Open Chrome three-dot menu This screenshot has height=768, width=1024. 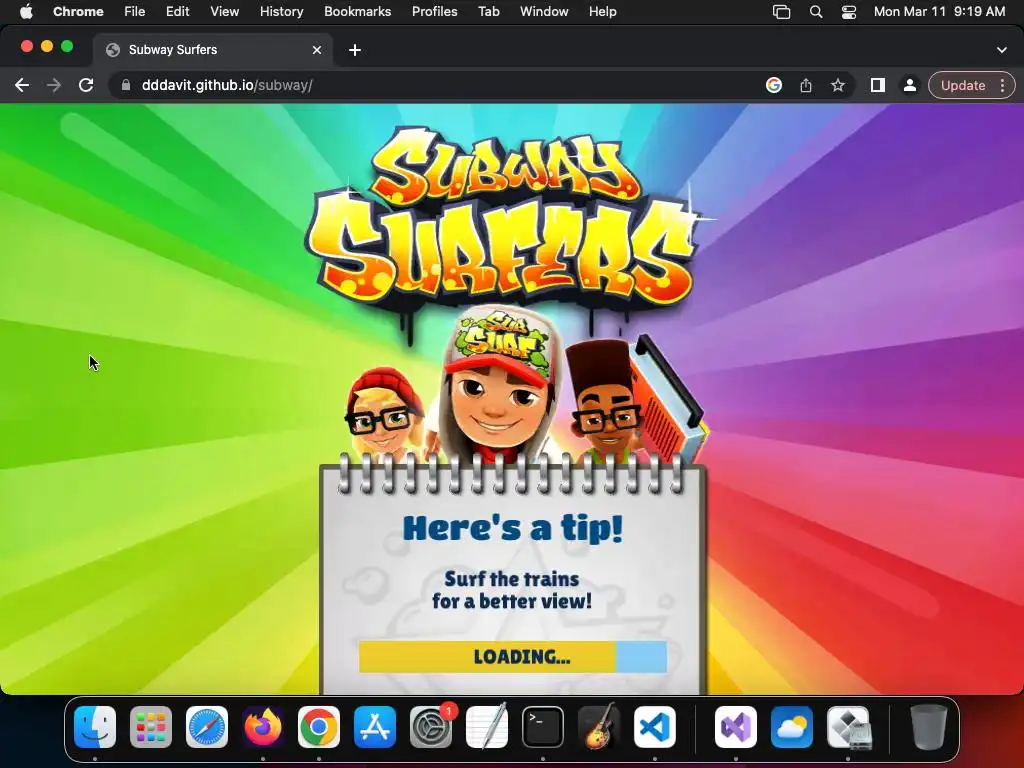[x=1002, y=86]
